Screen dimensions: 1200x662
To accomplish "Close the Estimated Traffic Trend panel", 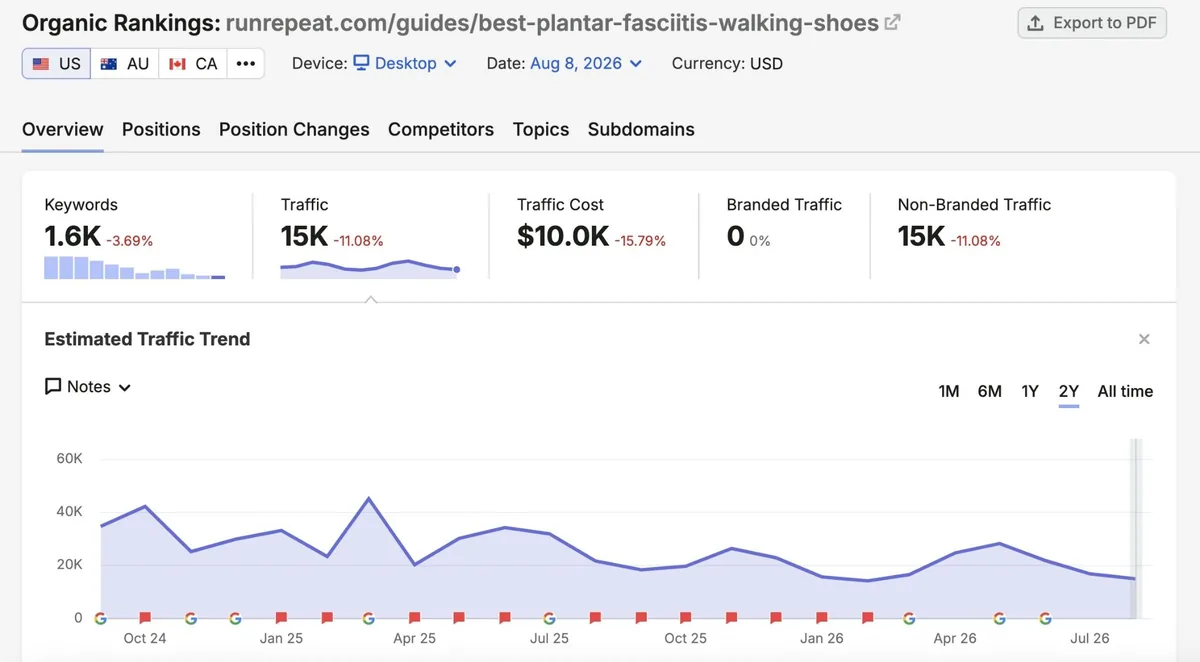I will pyautogui.click(x=1144, y=339).
